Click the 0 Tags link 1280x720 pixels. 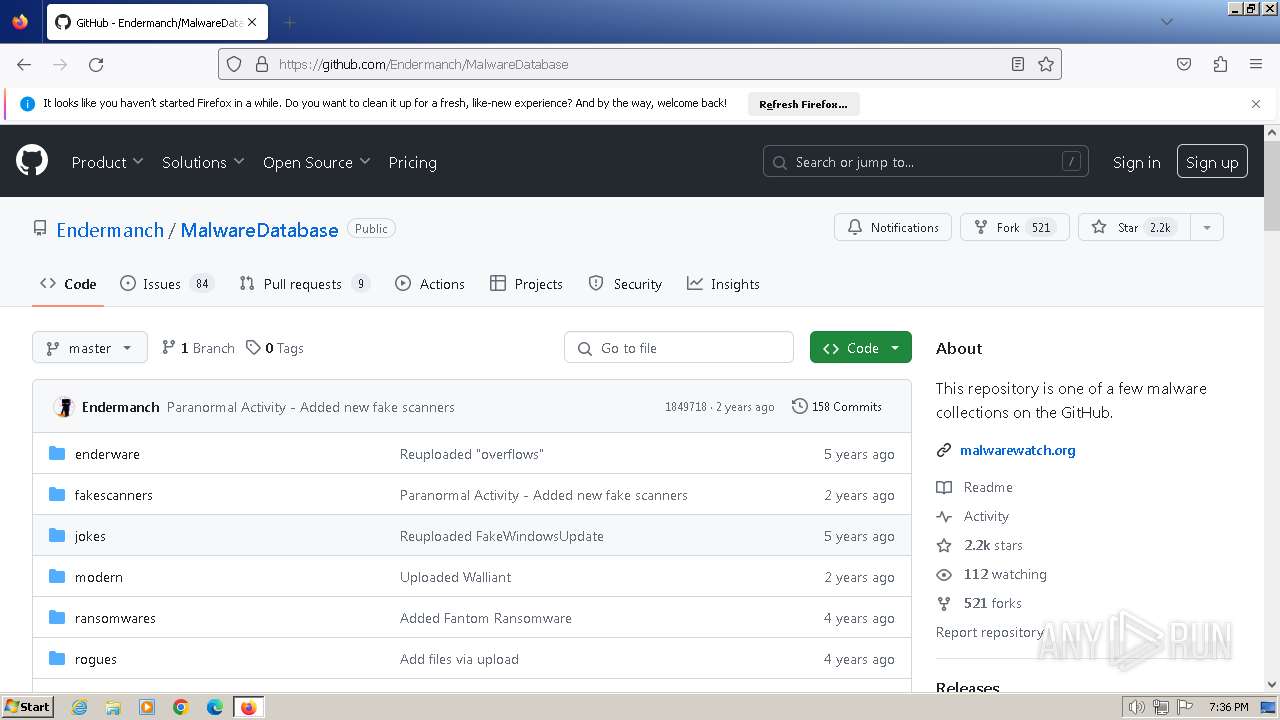tap(275, 348)
